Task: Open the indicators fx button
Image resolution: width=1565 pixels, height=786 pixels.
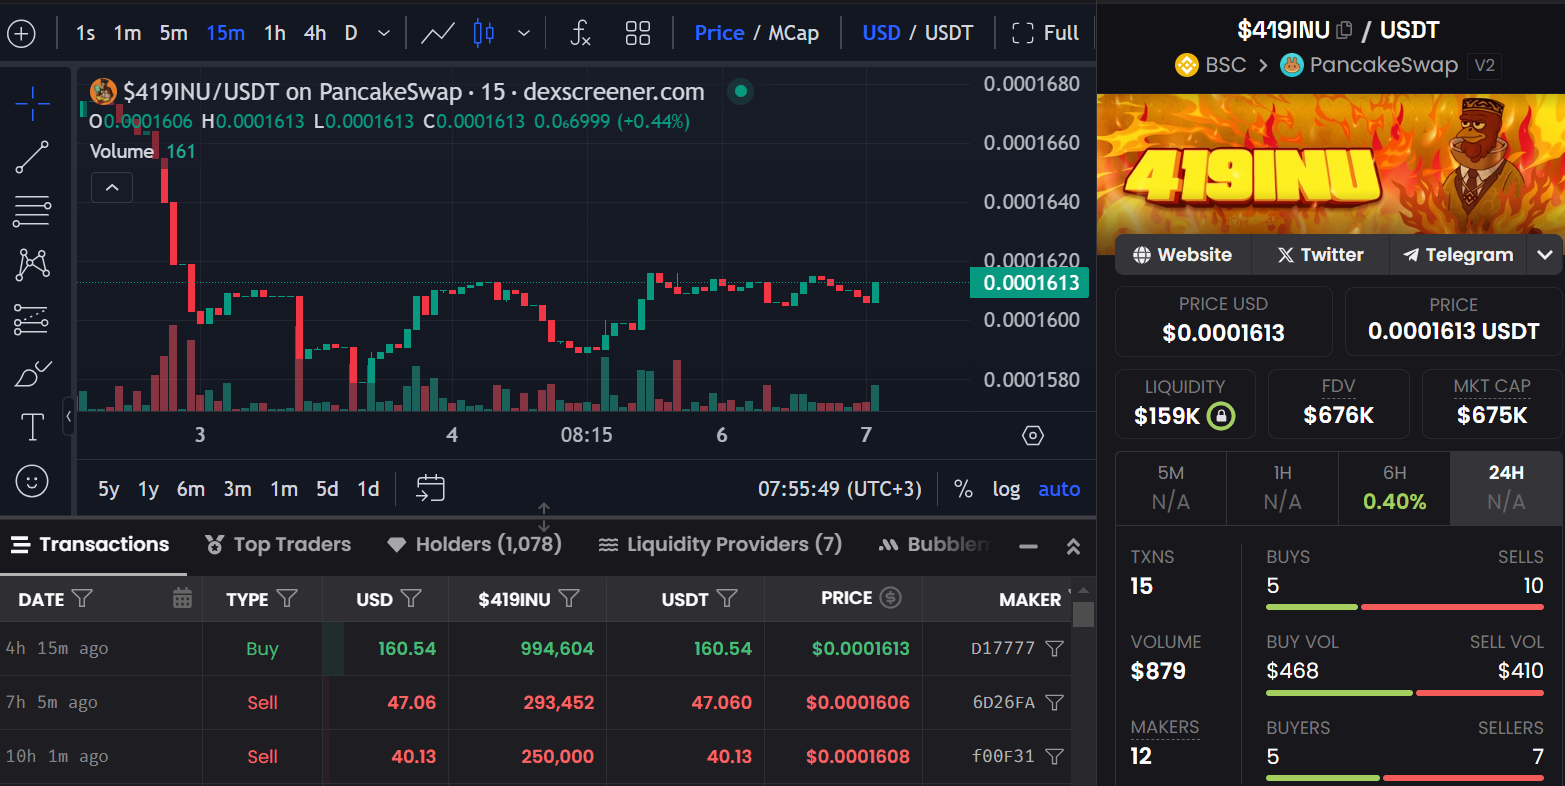Action: (x=580, y=34)
